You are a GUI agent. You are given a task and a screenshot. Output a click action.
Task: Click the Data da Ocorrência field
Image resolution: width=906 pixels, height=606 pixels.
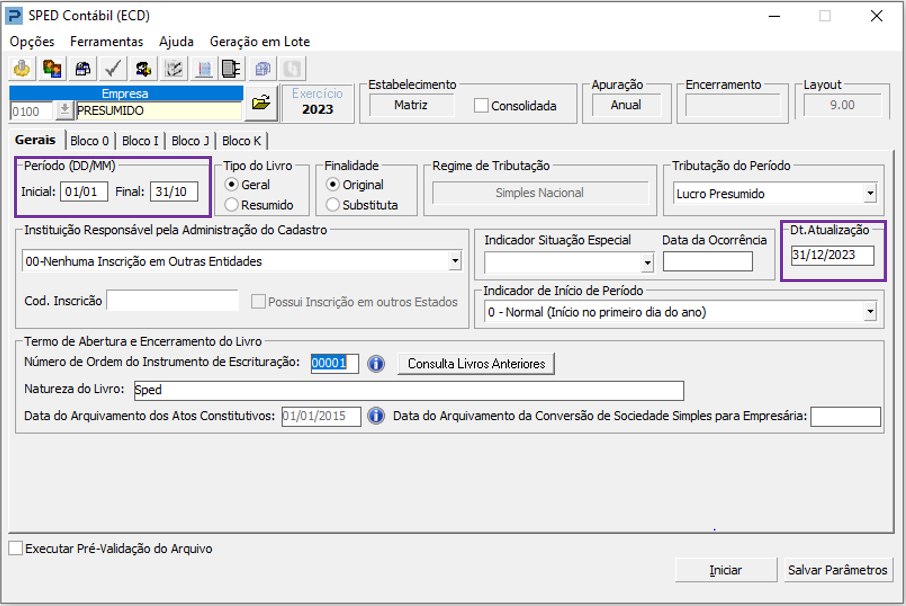point(708,262)
